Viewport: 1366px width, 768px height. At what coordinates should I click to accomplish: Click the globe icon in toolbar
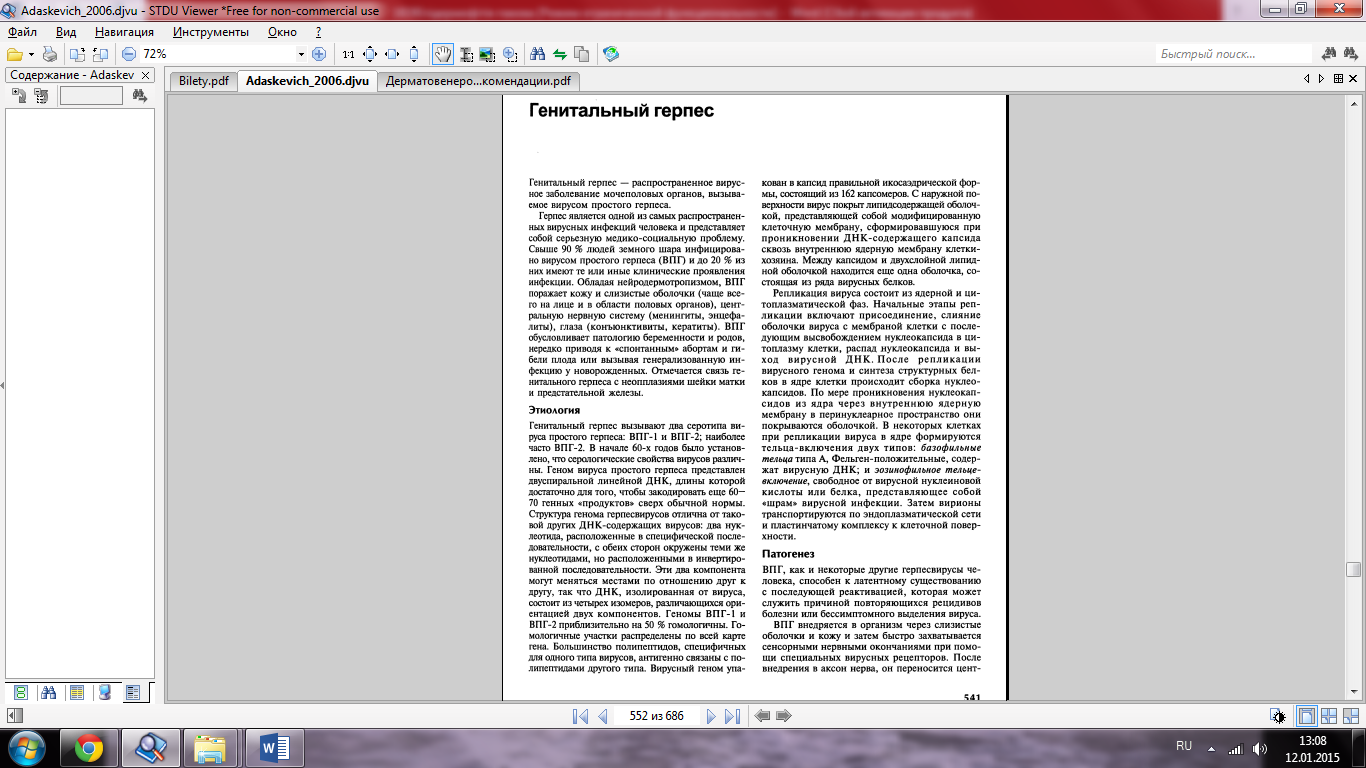point(611,54)
